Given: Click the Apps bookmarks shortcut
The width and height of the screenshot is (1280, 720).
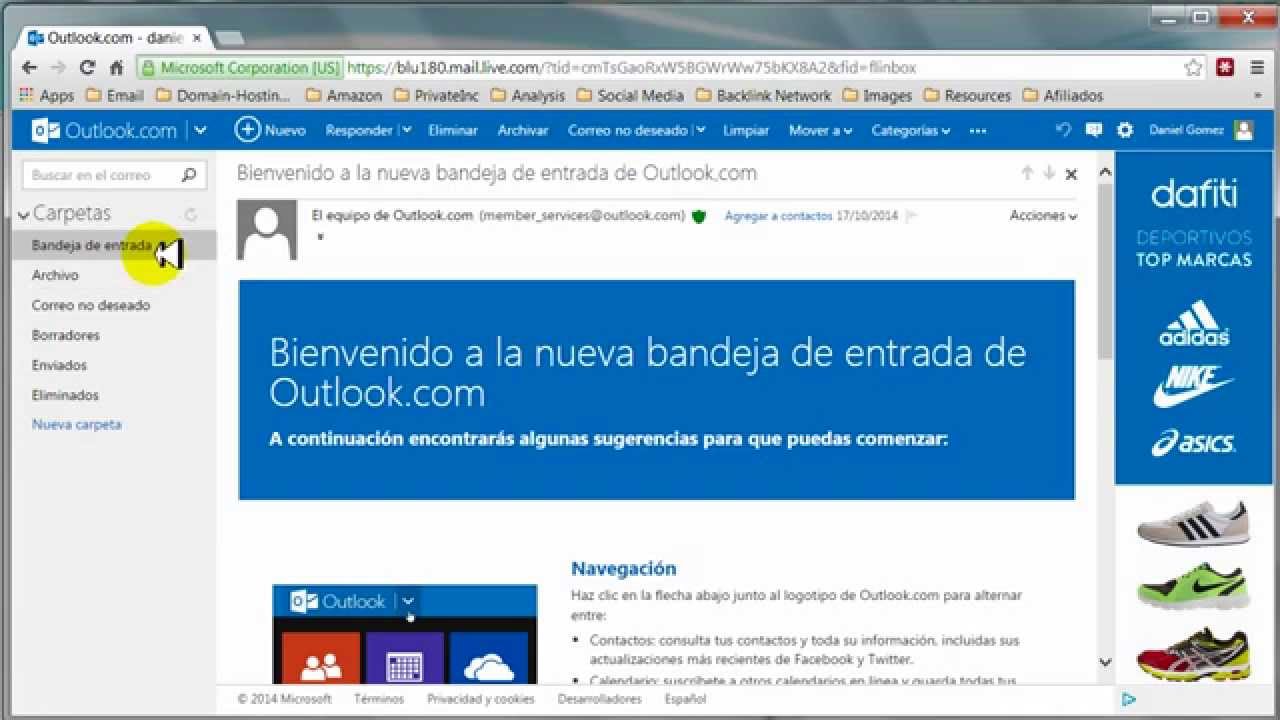Looking at the screenshot, I should tap(47, 96).
